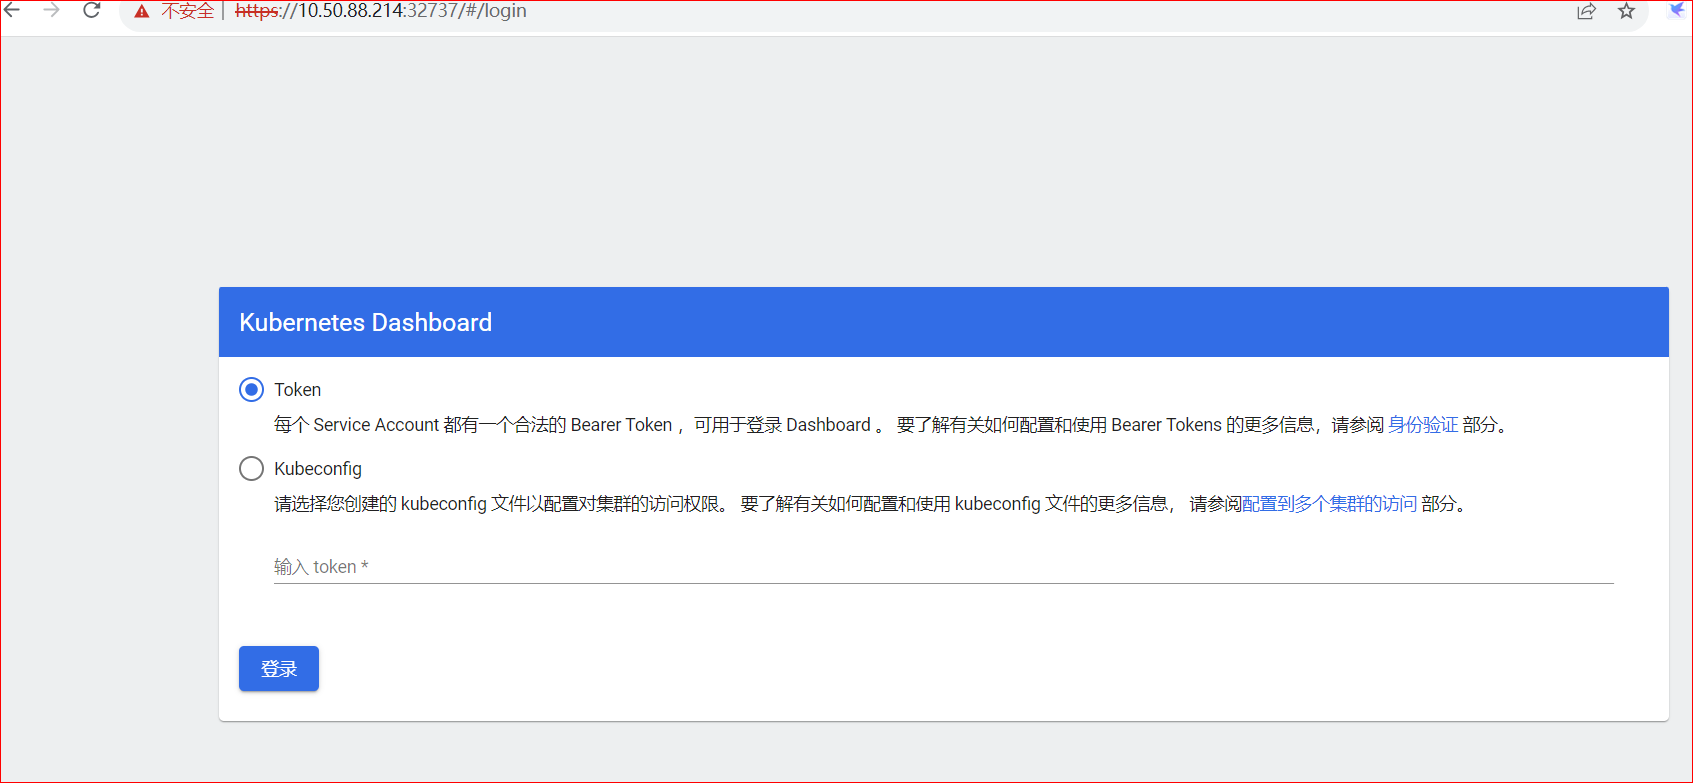Click the Kubeconfig option label text
Image resolution: width=1693 pixels, height=783 pixels.
pyautogui.click(x=318, y=469)
